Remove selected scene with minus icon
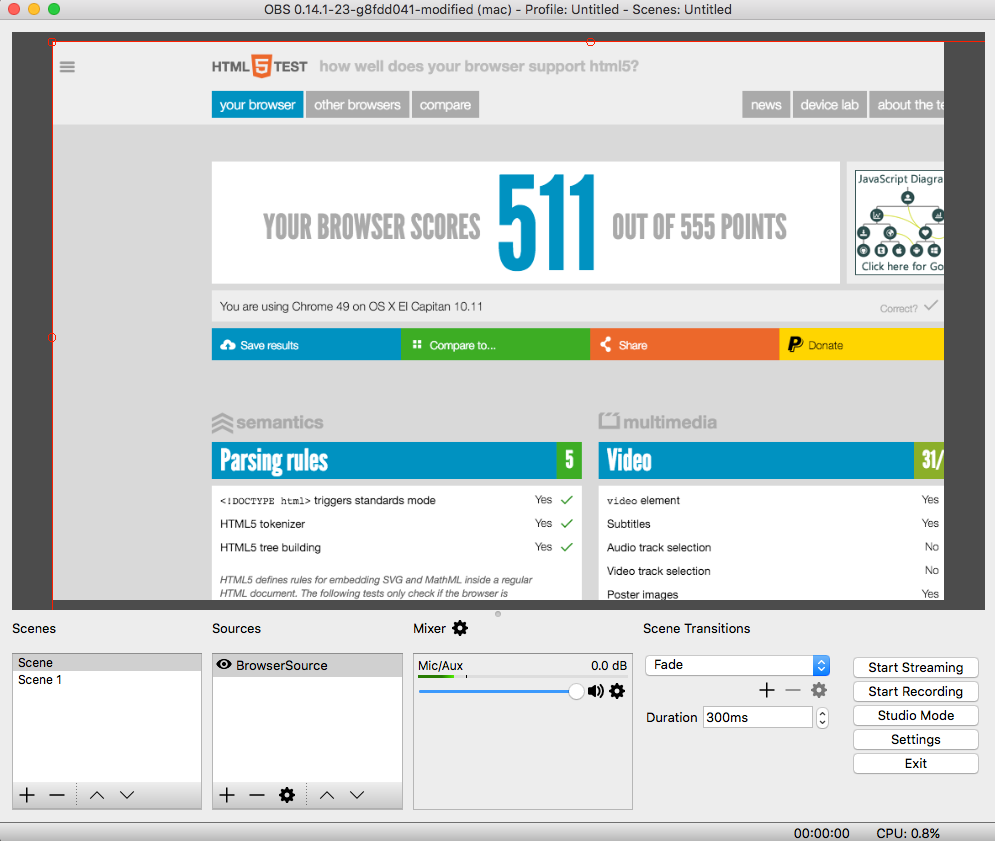Viewport: 995px width, 841px height. pyautogui.click(x=57, y=795)
